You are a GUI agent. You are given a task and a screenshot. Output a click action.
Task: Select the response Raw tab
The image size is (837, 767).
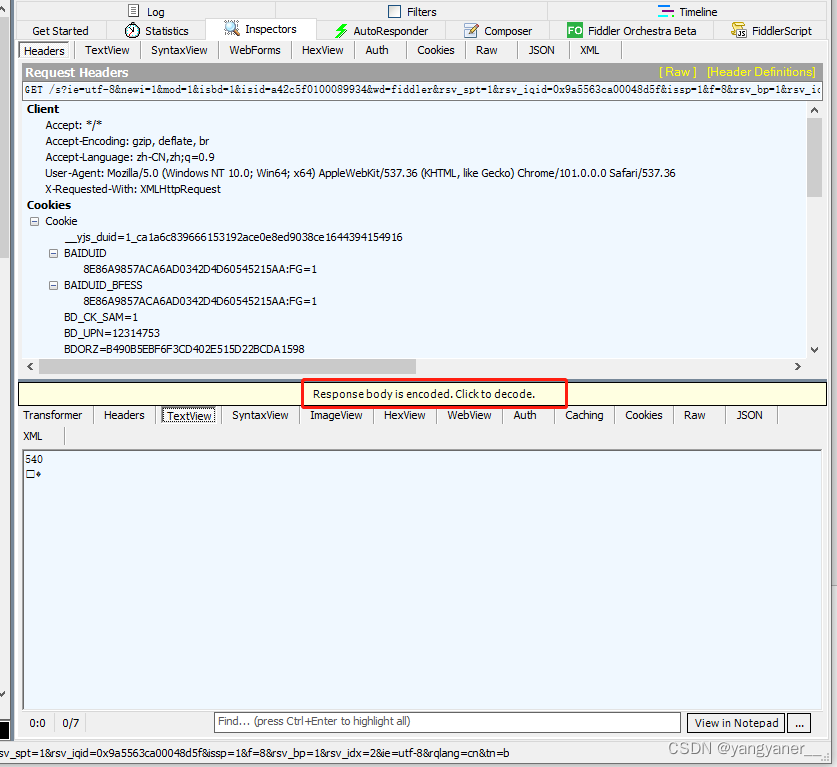(x=694, y=415)
